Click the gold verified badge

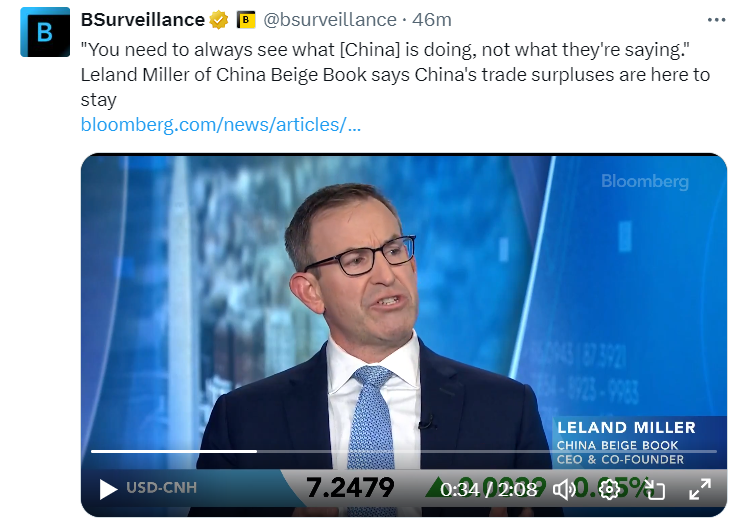[219, 20]
